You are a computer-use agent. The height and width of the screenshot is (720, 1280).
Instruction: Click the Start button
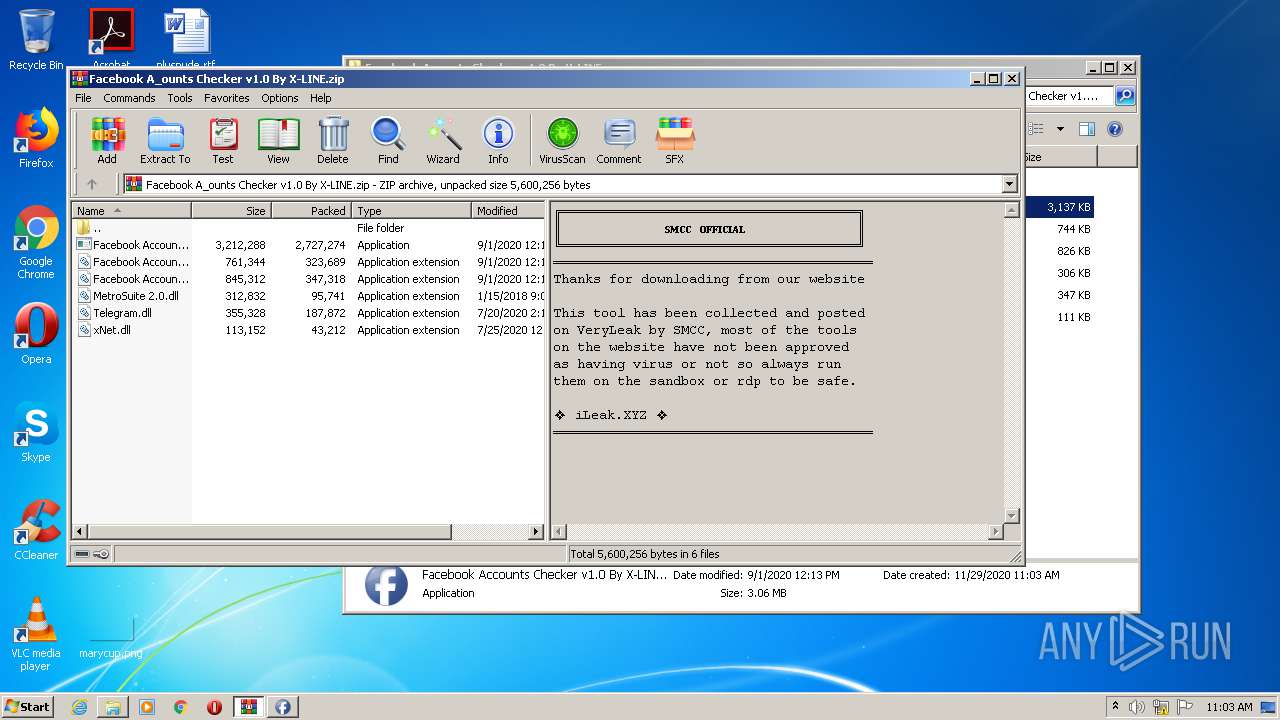click(27, 707)
